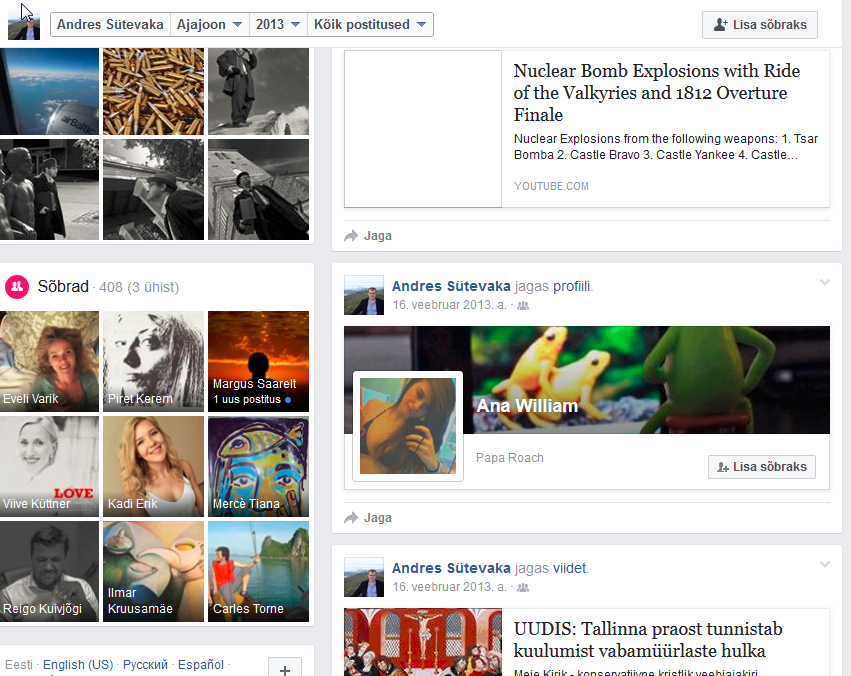Click the plus button beside language list
851x676 pixels.
click(285, 668)
